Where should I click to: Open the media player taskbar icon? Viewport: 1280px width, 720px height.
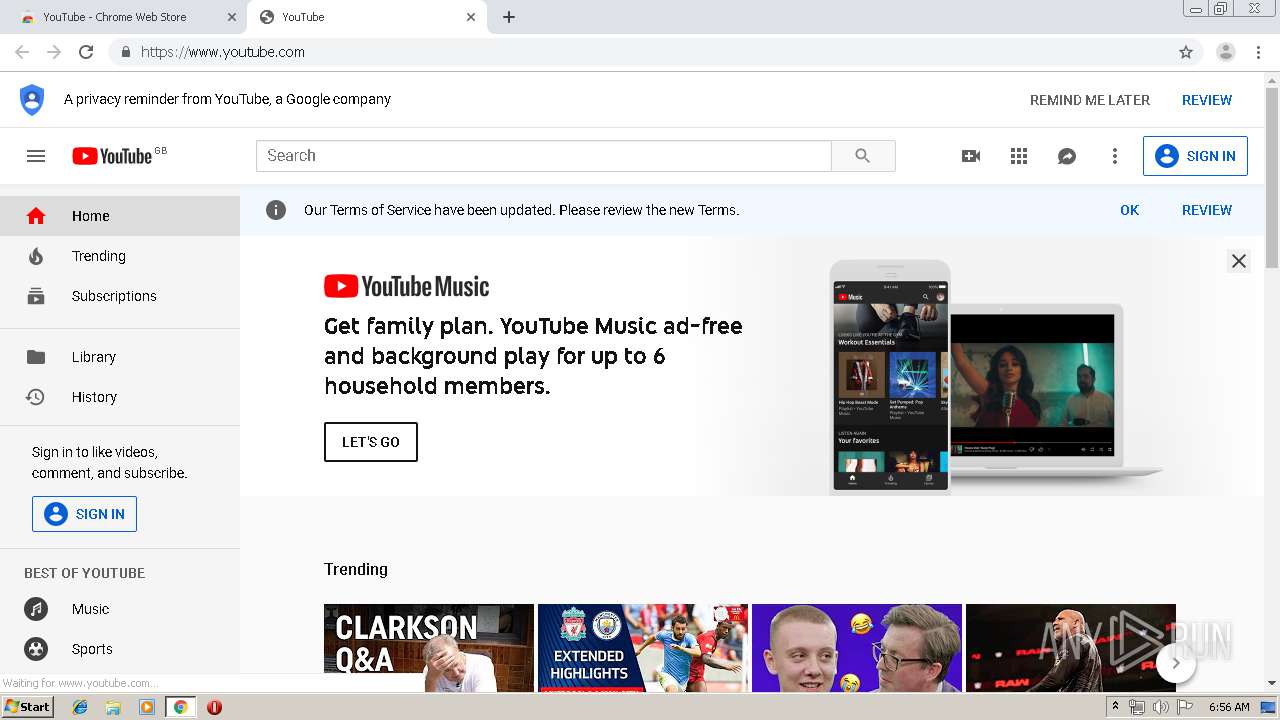[147, 707]
